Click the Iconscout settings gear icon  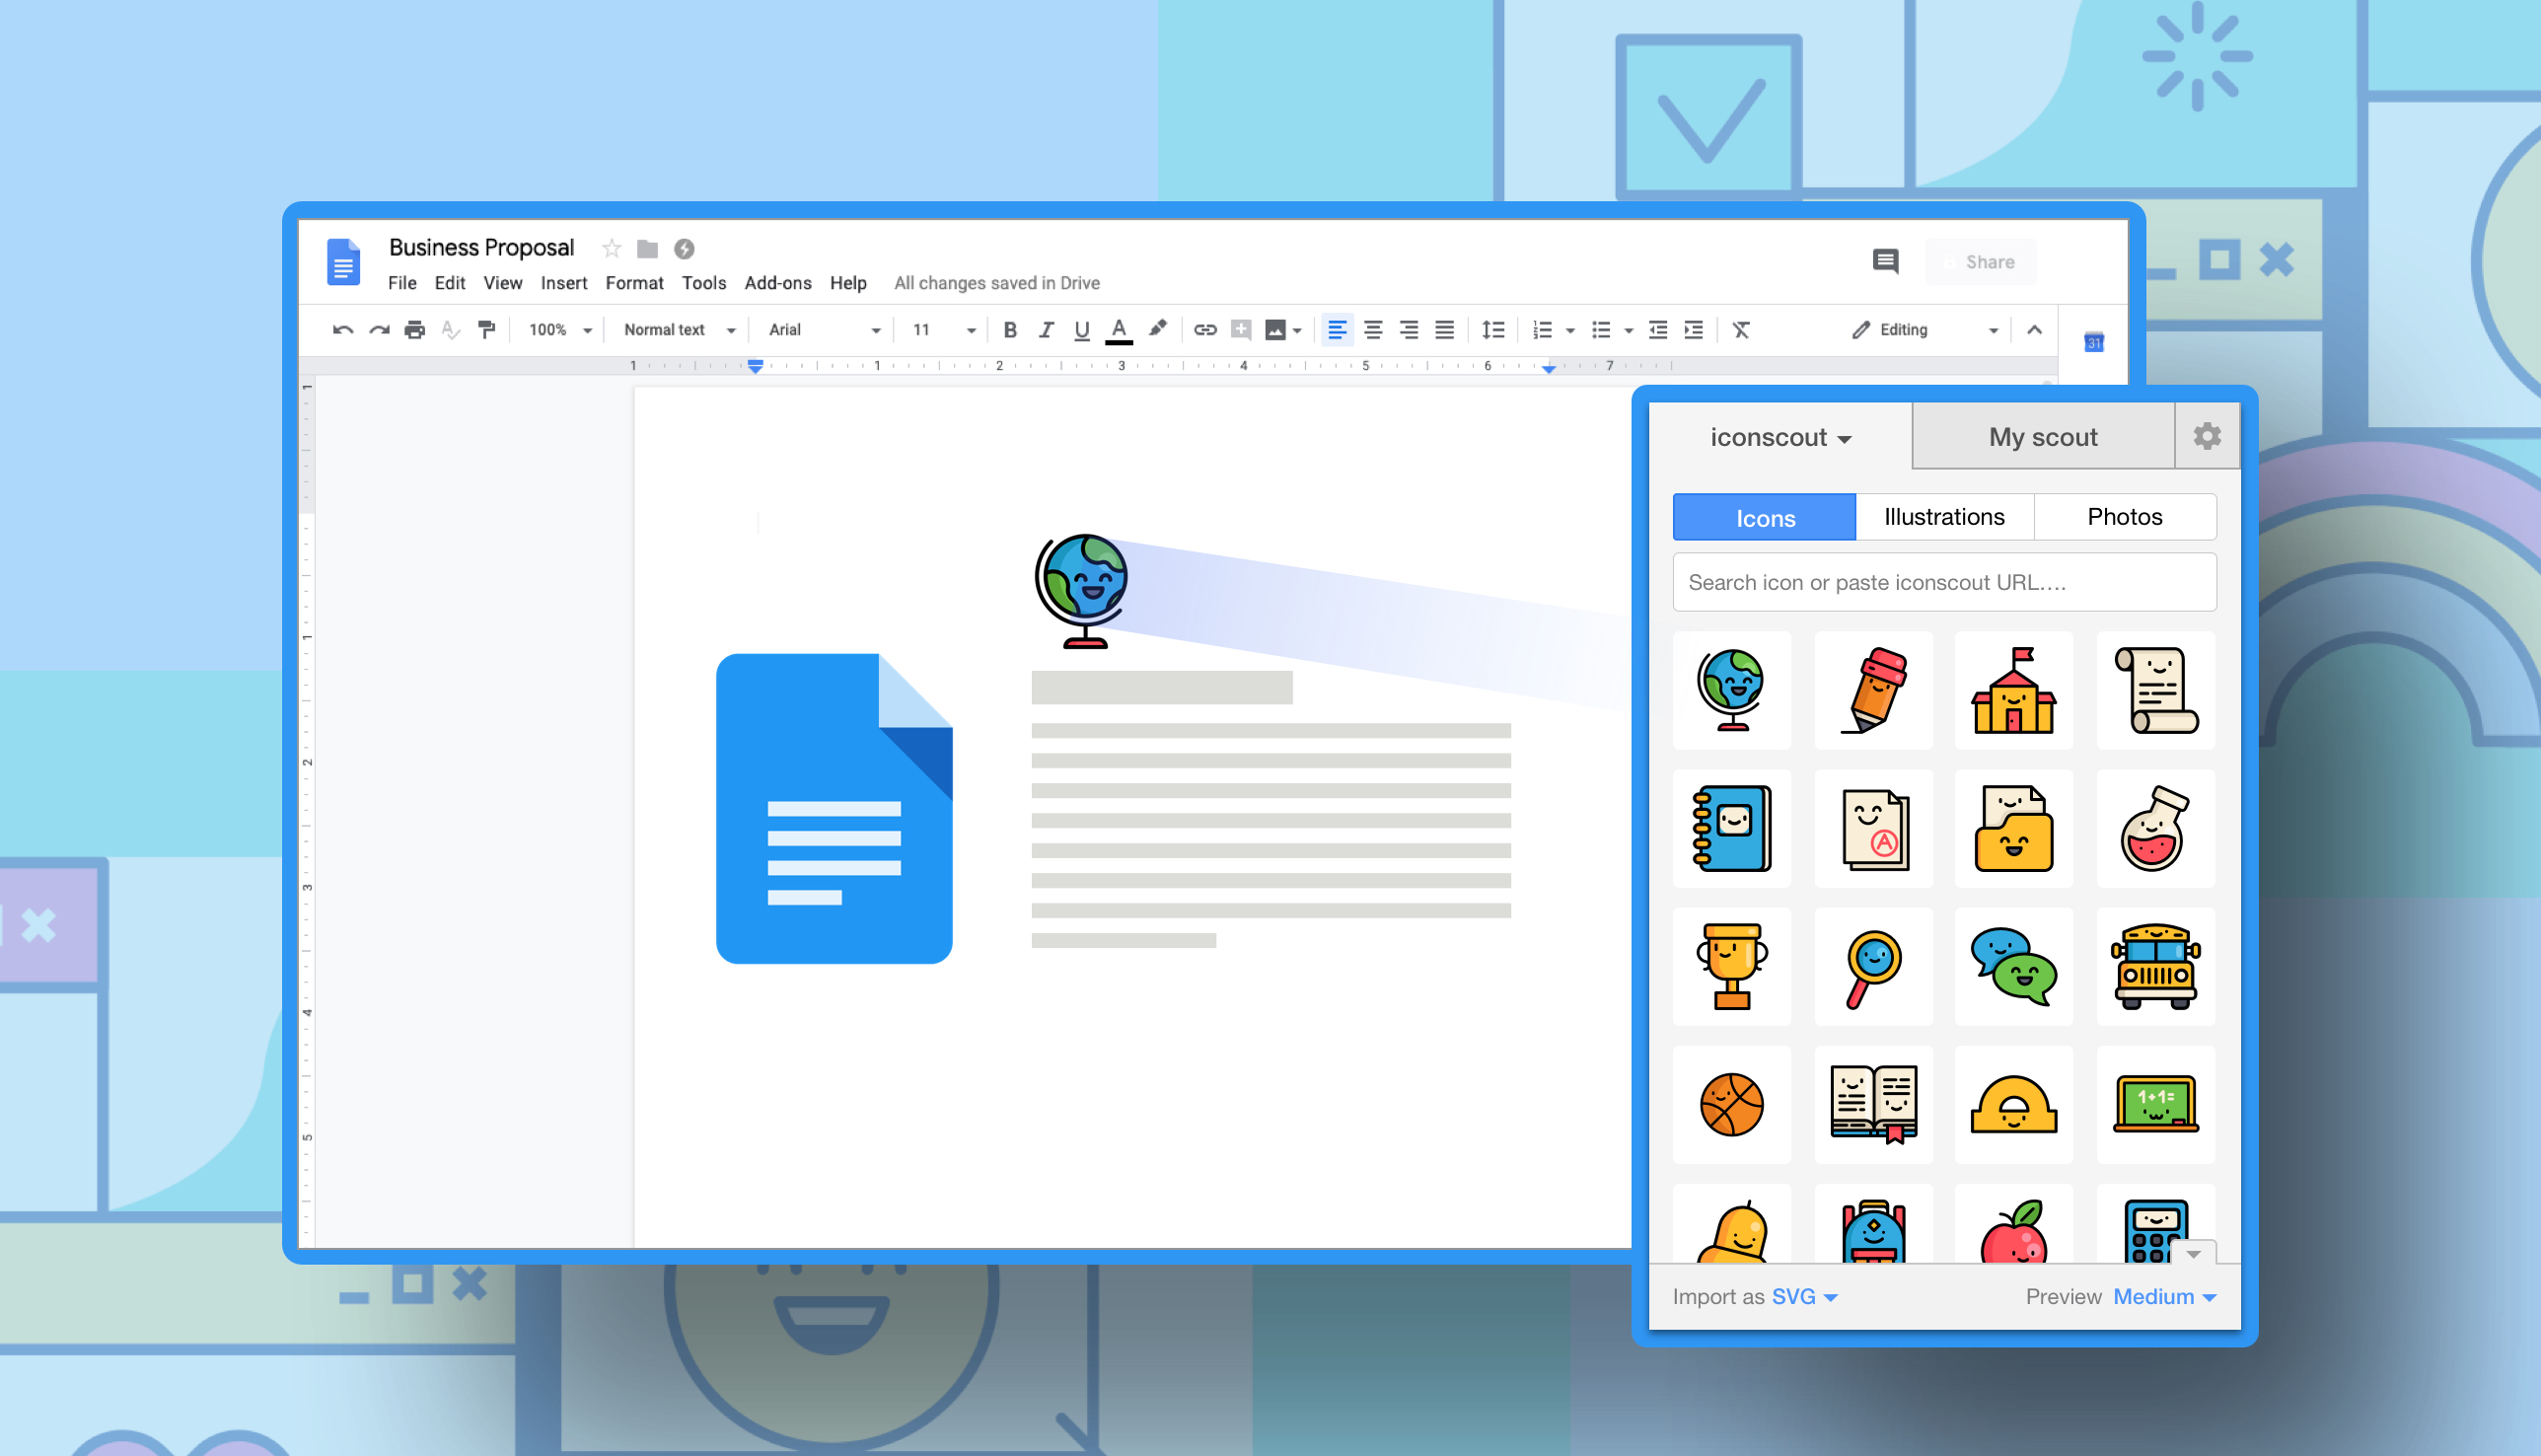point(2208,436)
